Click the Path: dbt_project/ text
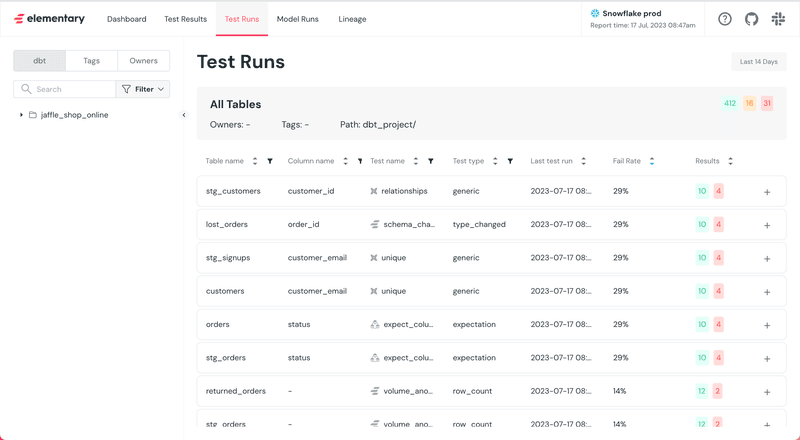The width and height of the screenshot is (800, 440). click(378, 125)
